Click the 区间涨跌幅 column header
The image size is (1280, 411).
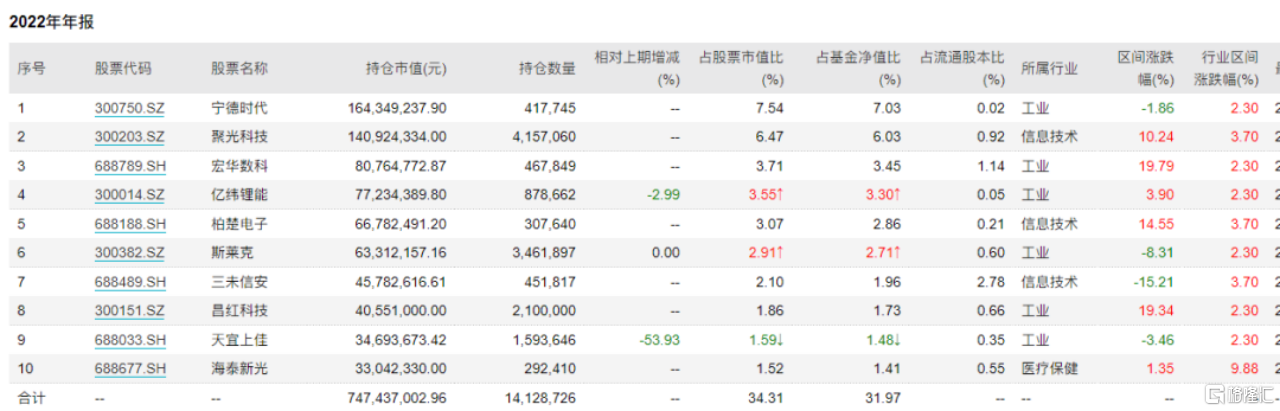(x=1145, y=68)
